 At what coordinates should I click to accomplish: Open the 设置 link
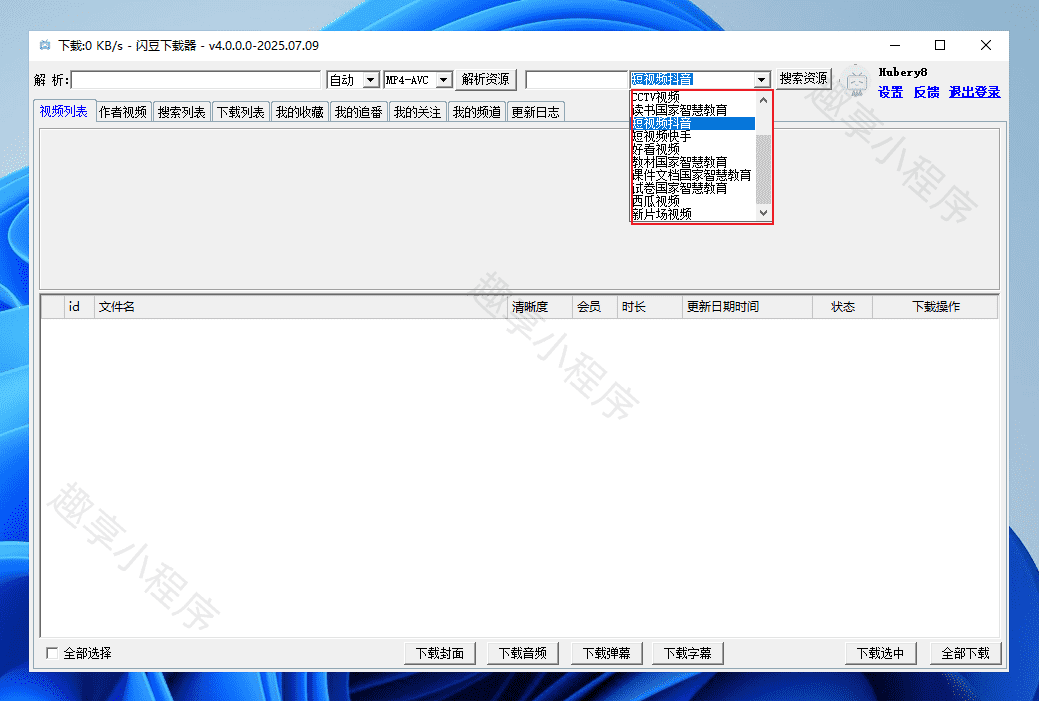[x=891, y=92]
